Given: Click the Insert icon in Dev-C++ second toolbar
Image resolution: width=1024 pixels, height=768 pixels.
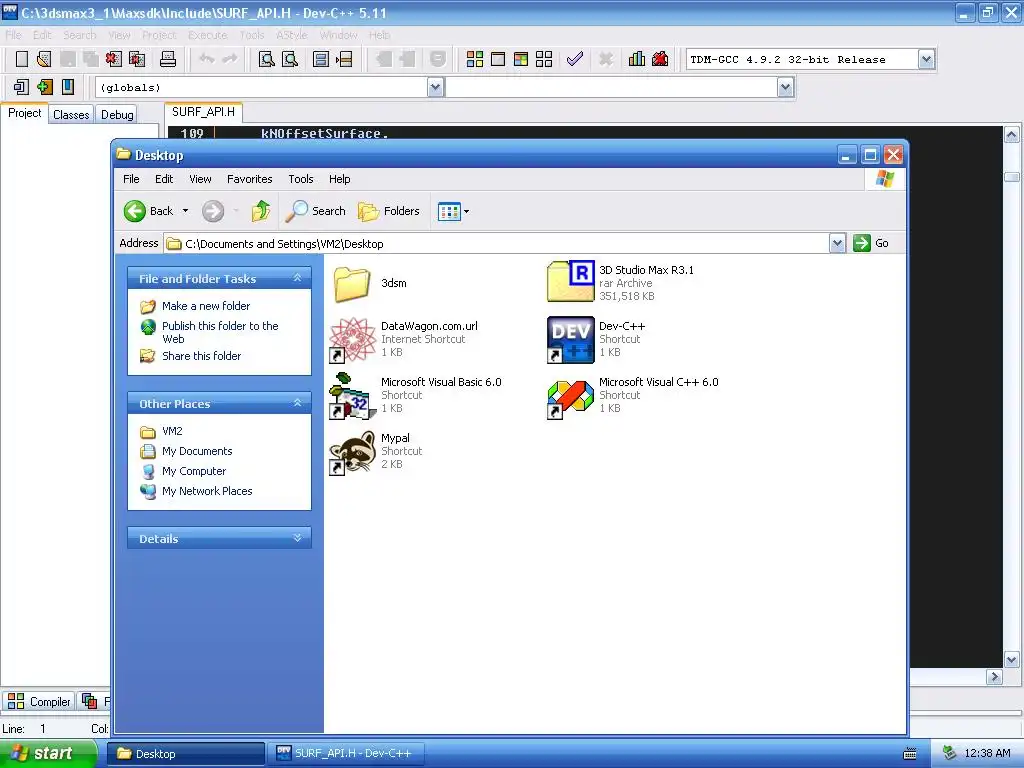Looking at the screenshot, I should (x=21, y=87).
